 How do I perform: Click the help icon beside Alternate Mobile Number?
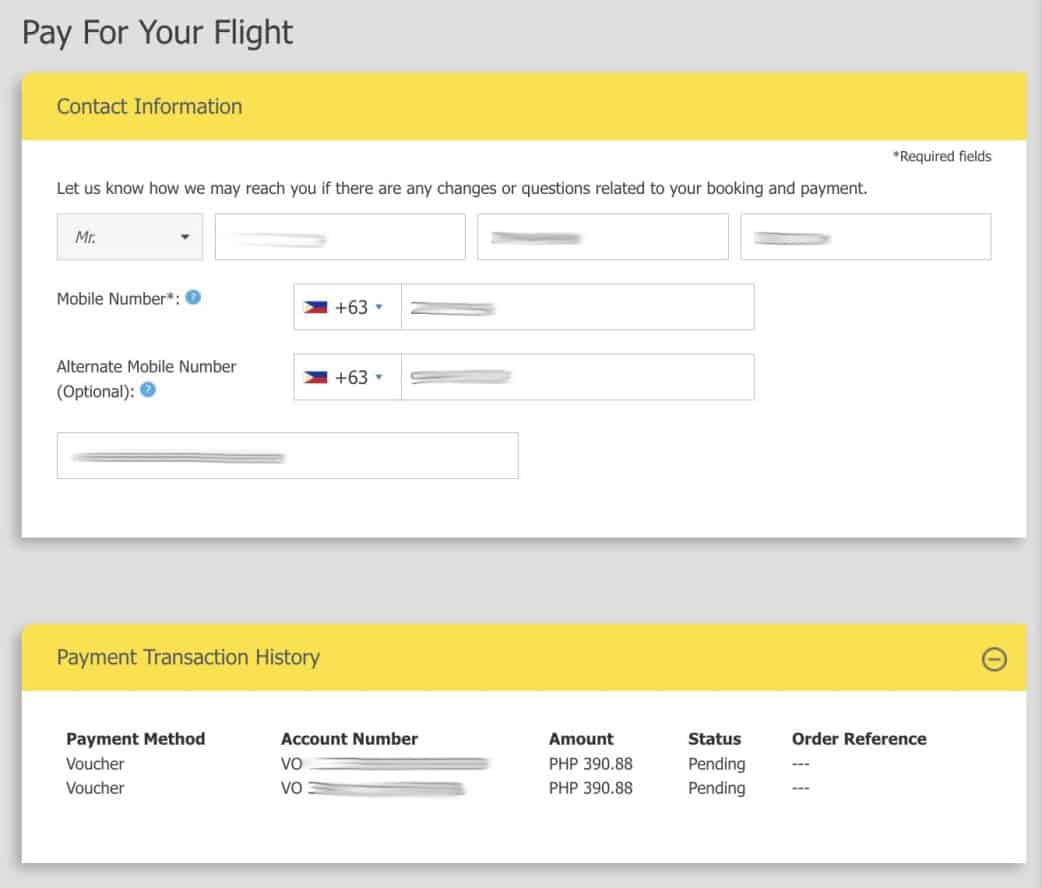click(148, 390)
